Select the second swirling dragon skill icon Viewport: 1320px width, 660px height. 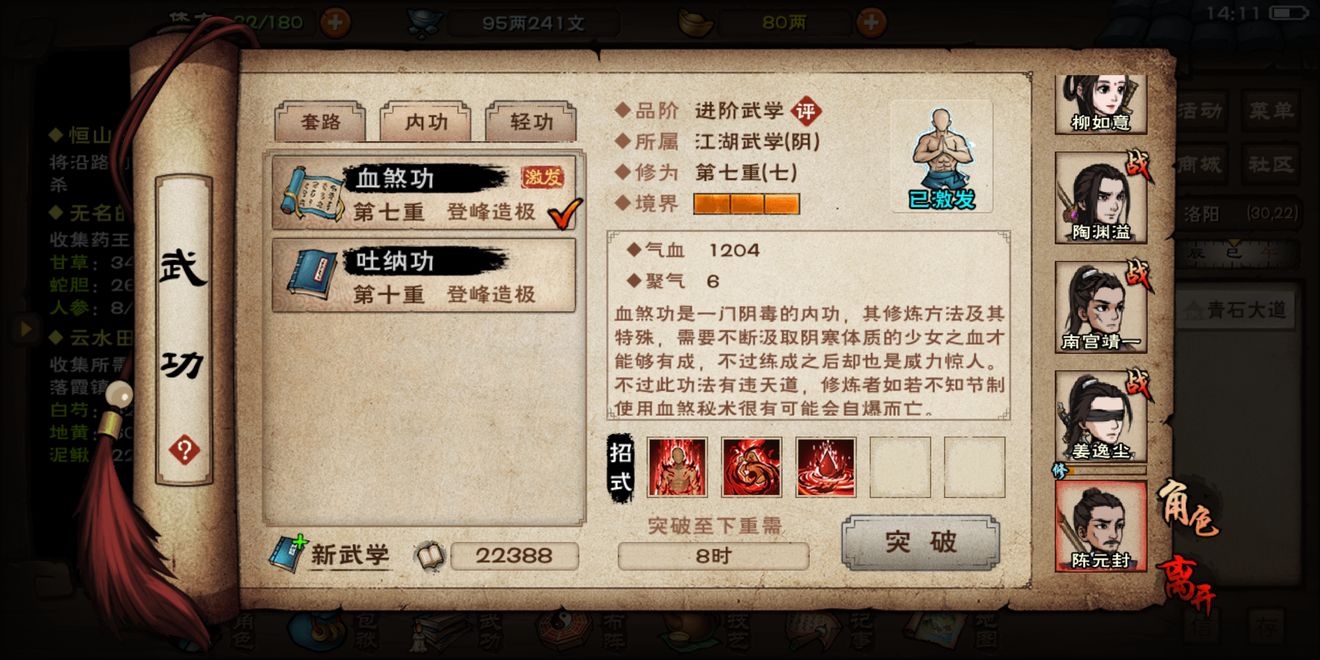[751, 467]
